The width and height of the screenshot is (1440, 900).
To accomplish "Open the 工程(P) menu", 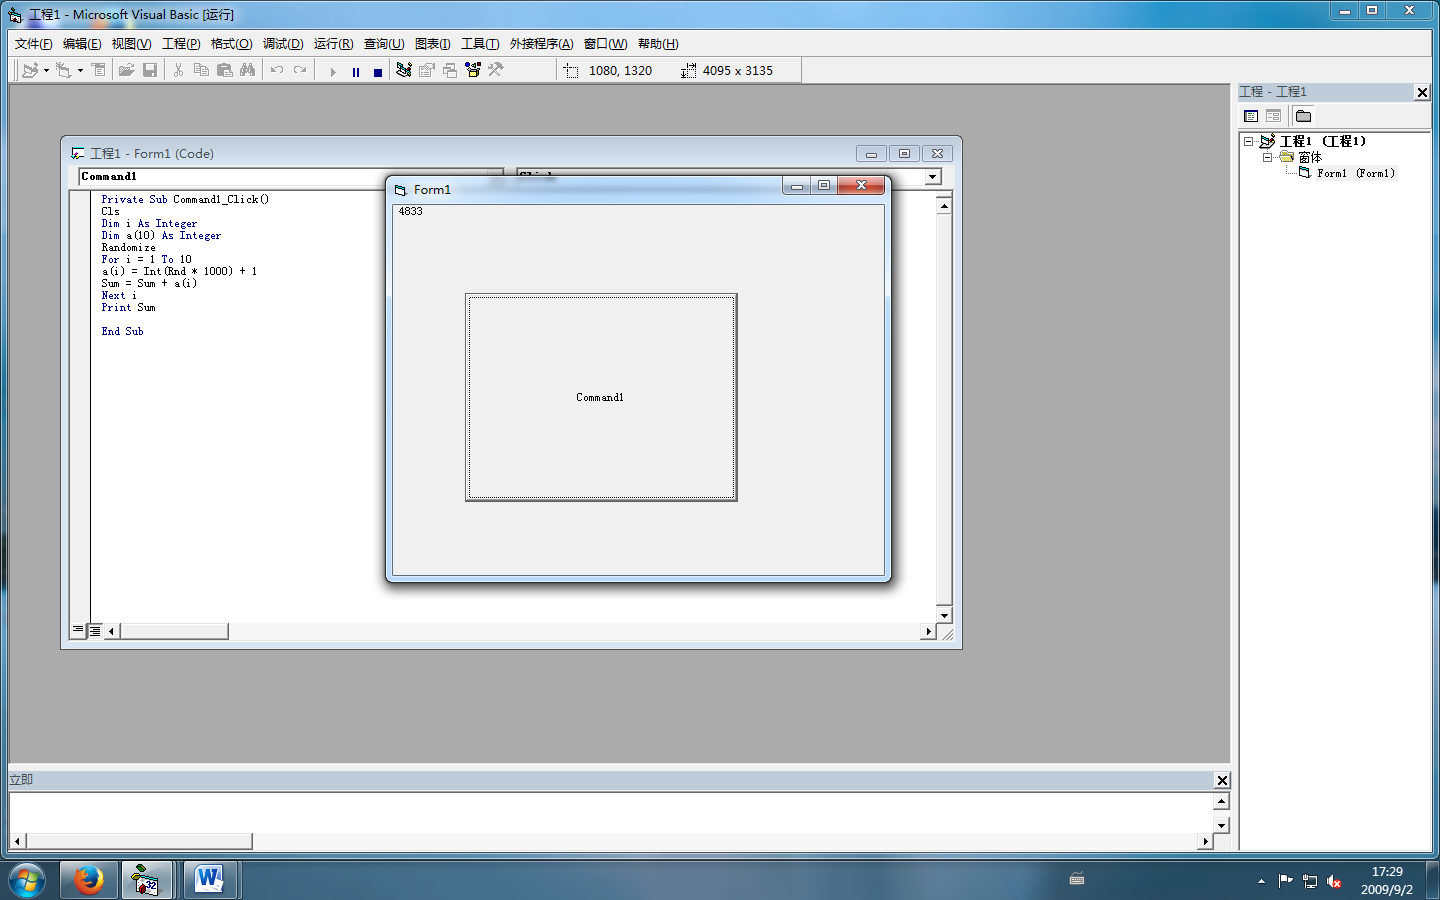I will (181, 44).
